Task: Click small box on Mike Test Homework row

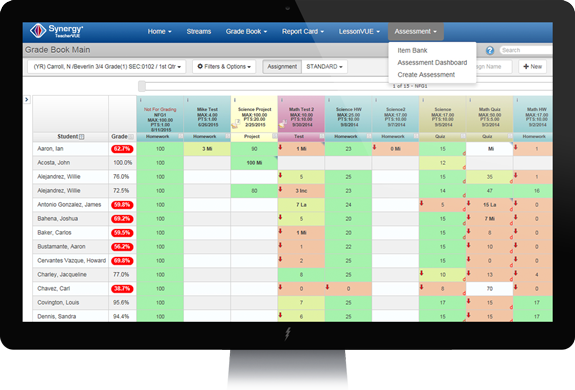Action: [x=228, y=136]
